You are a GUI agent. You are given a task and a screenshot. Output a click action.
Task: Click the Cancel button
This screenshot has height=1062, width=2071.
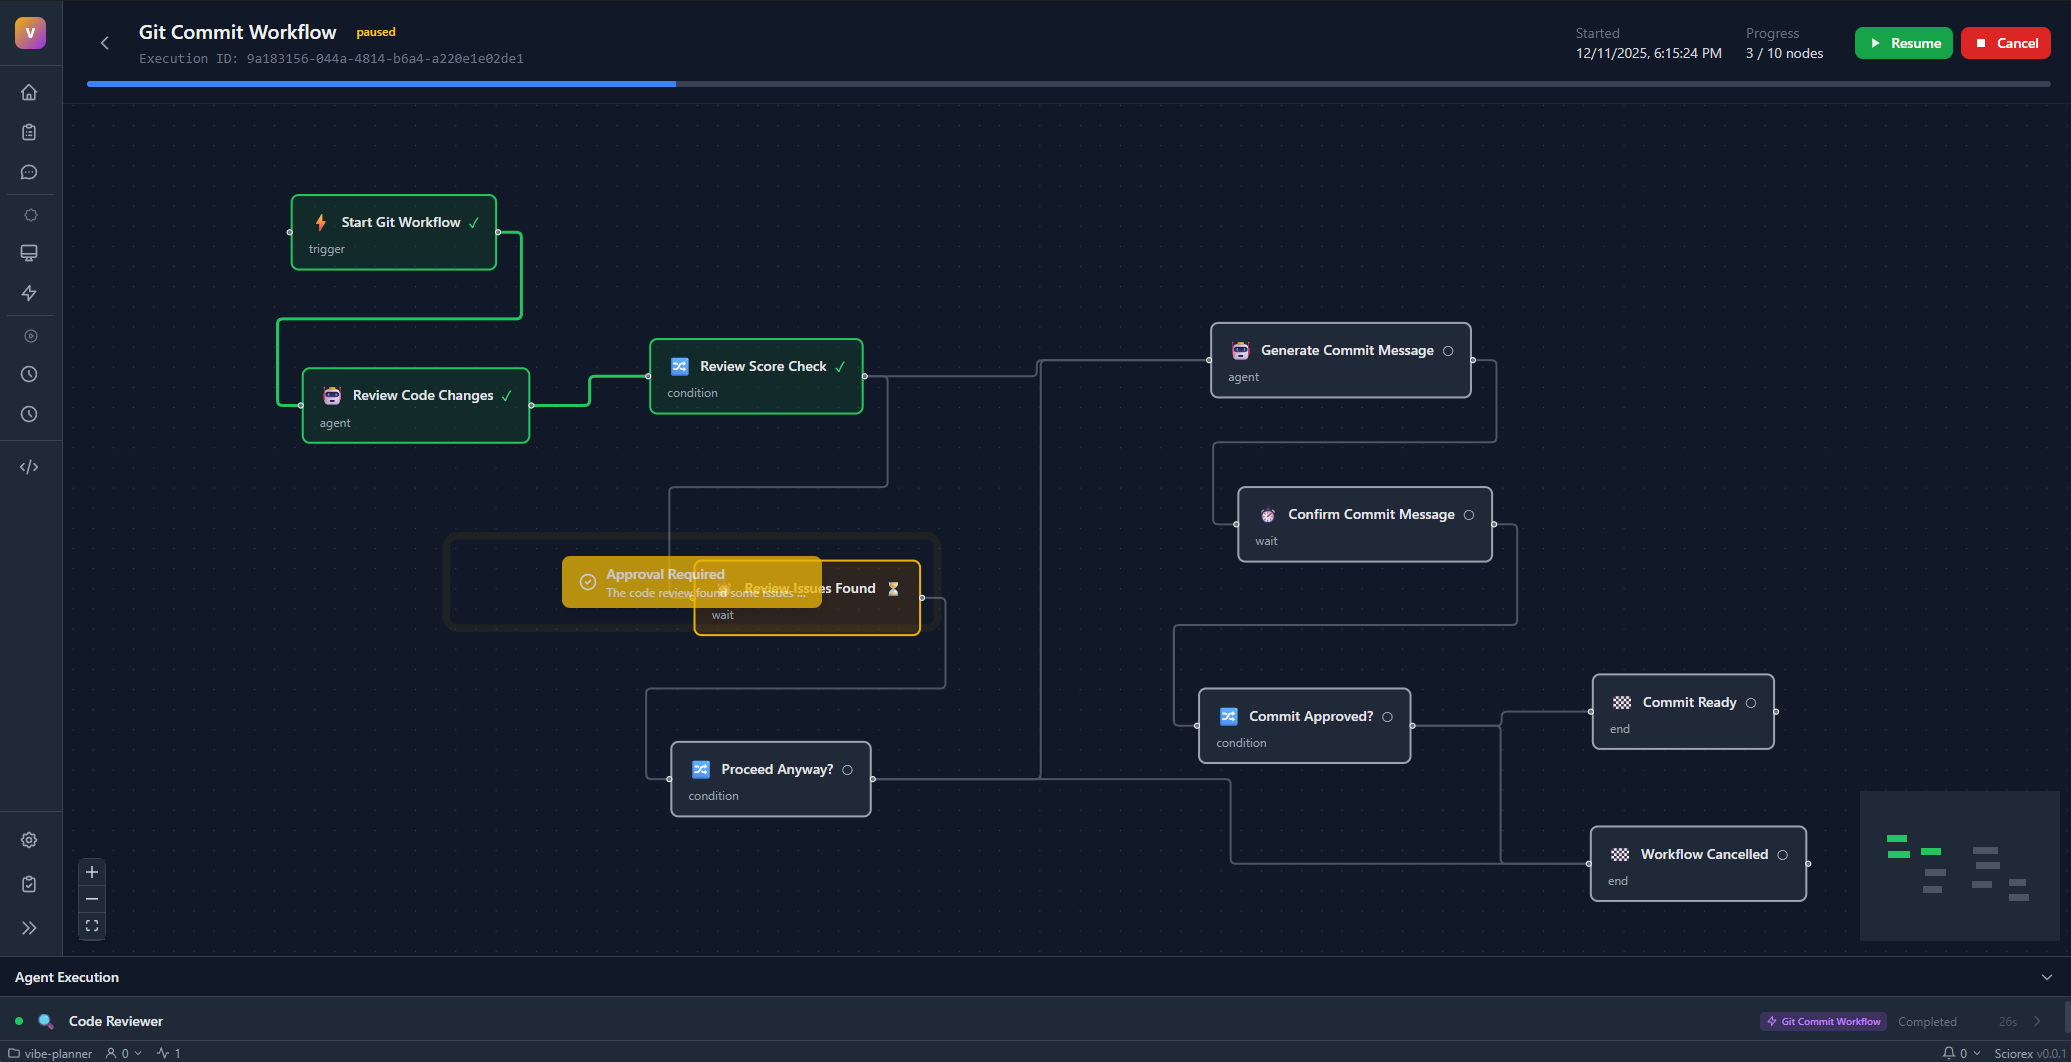[x=2006, y=43]
